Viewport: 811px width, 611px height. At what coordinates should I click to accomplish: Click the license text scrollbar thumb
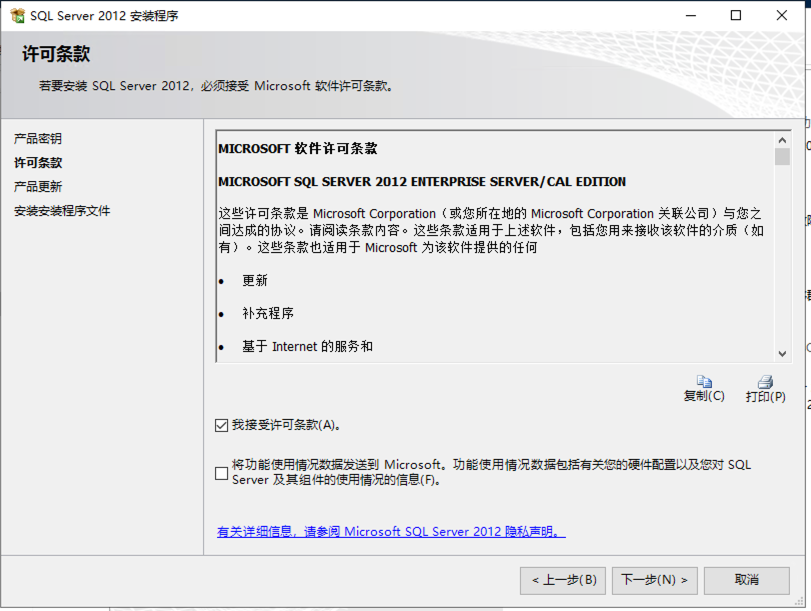tap(782, 157)
